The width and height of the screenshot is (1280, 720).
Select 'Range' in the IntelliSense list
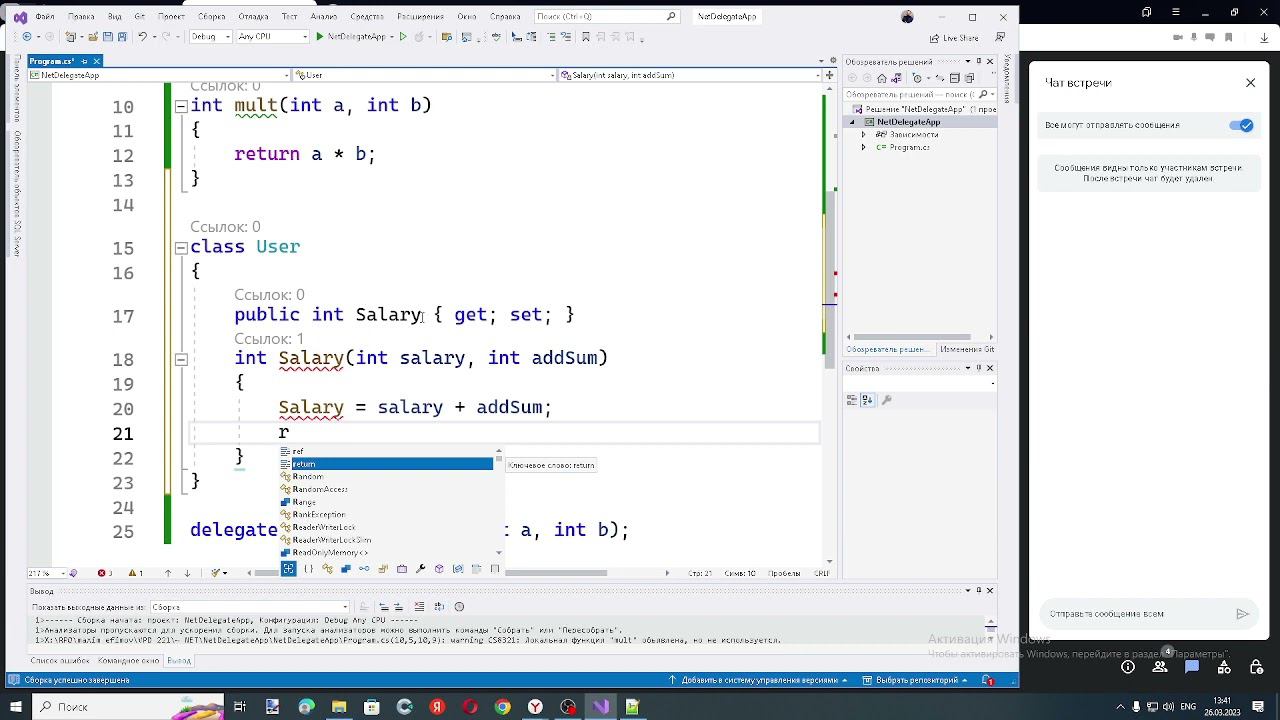click(x=386, y=502)
